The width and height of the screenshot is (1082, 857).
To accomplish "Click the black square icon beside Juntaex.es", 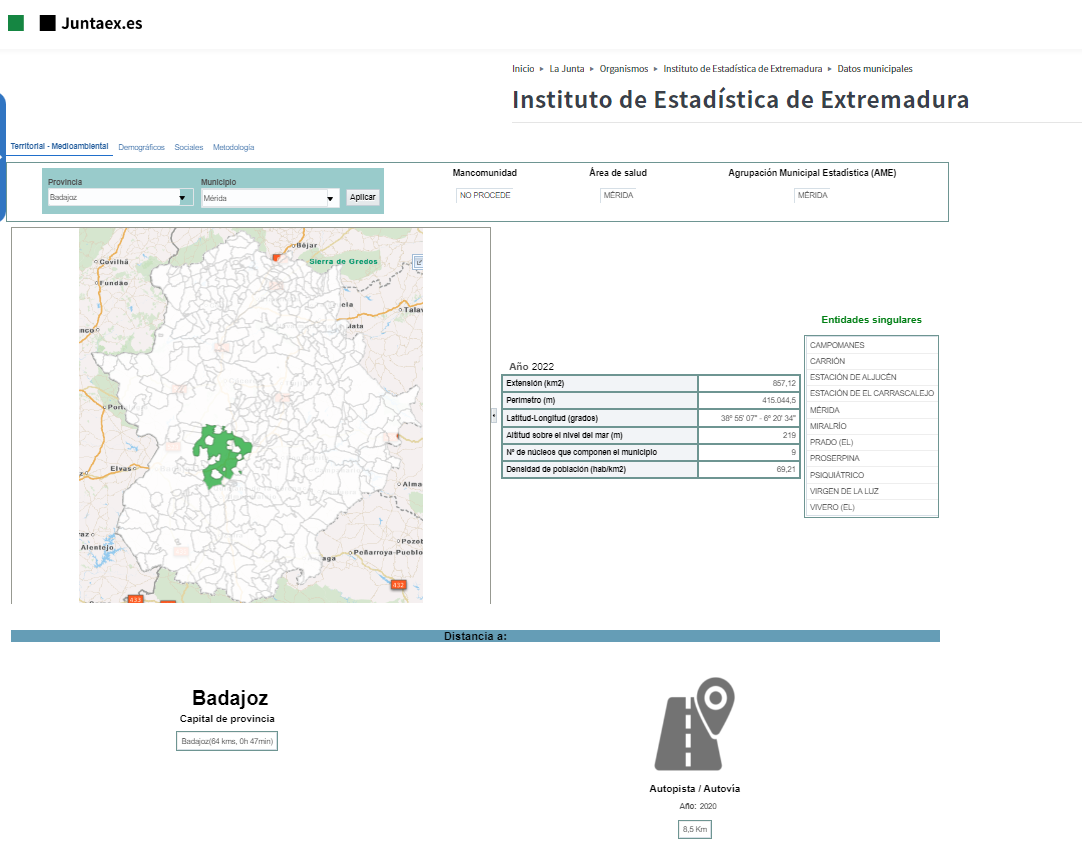I will (x=47, y=23).
